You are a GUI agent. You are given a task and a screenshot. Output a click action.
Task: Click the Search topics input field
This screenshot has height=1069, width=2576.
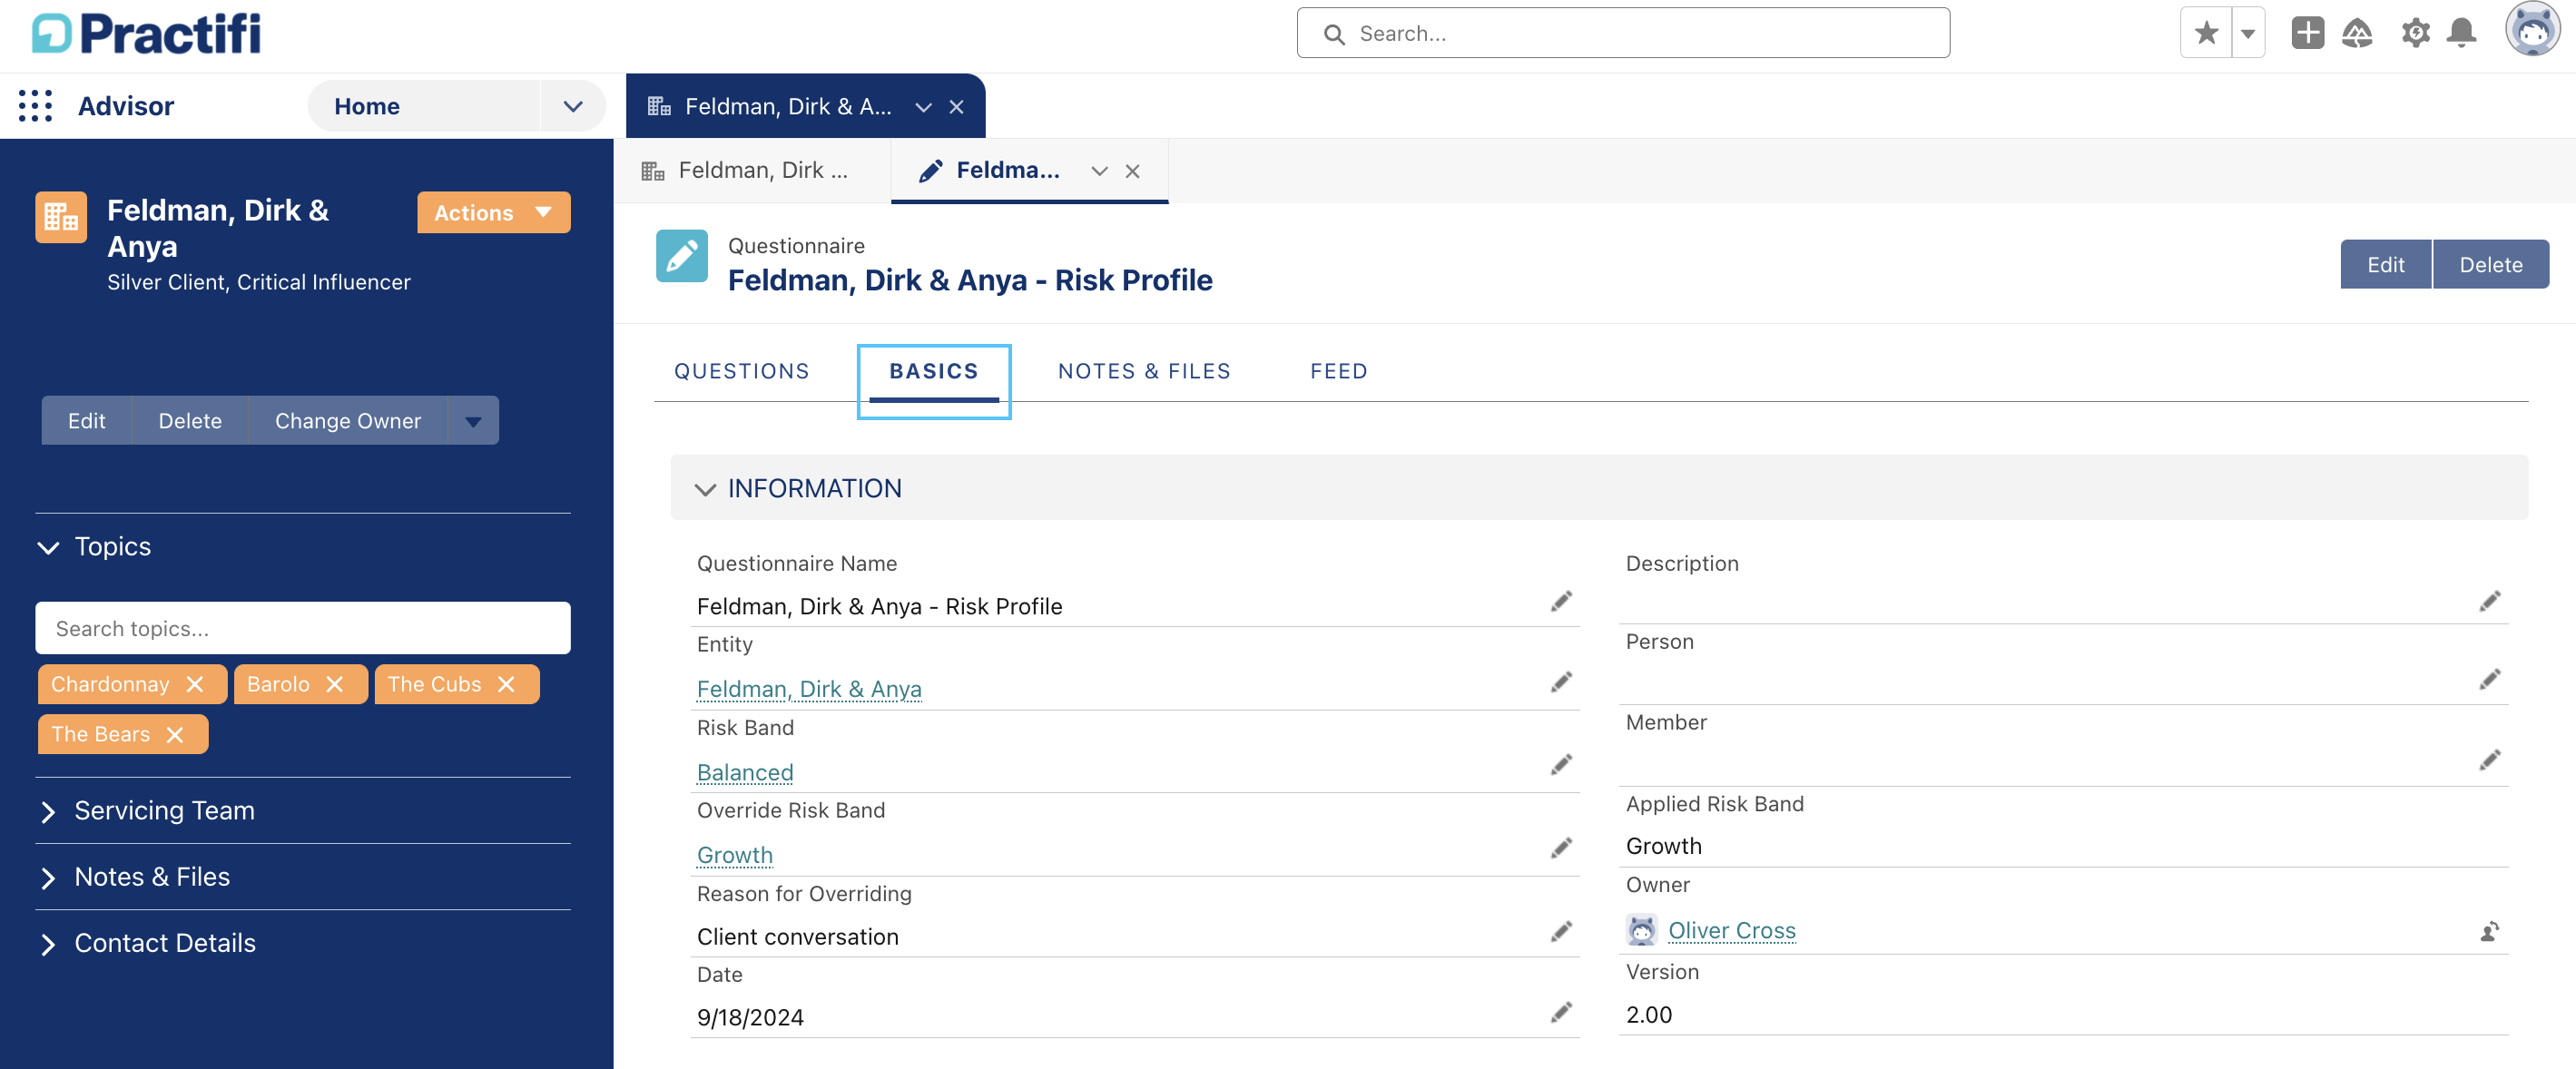click(302, 629)
